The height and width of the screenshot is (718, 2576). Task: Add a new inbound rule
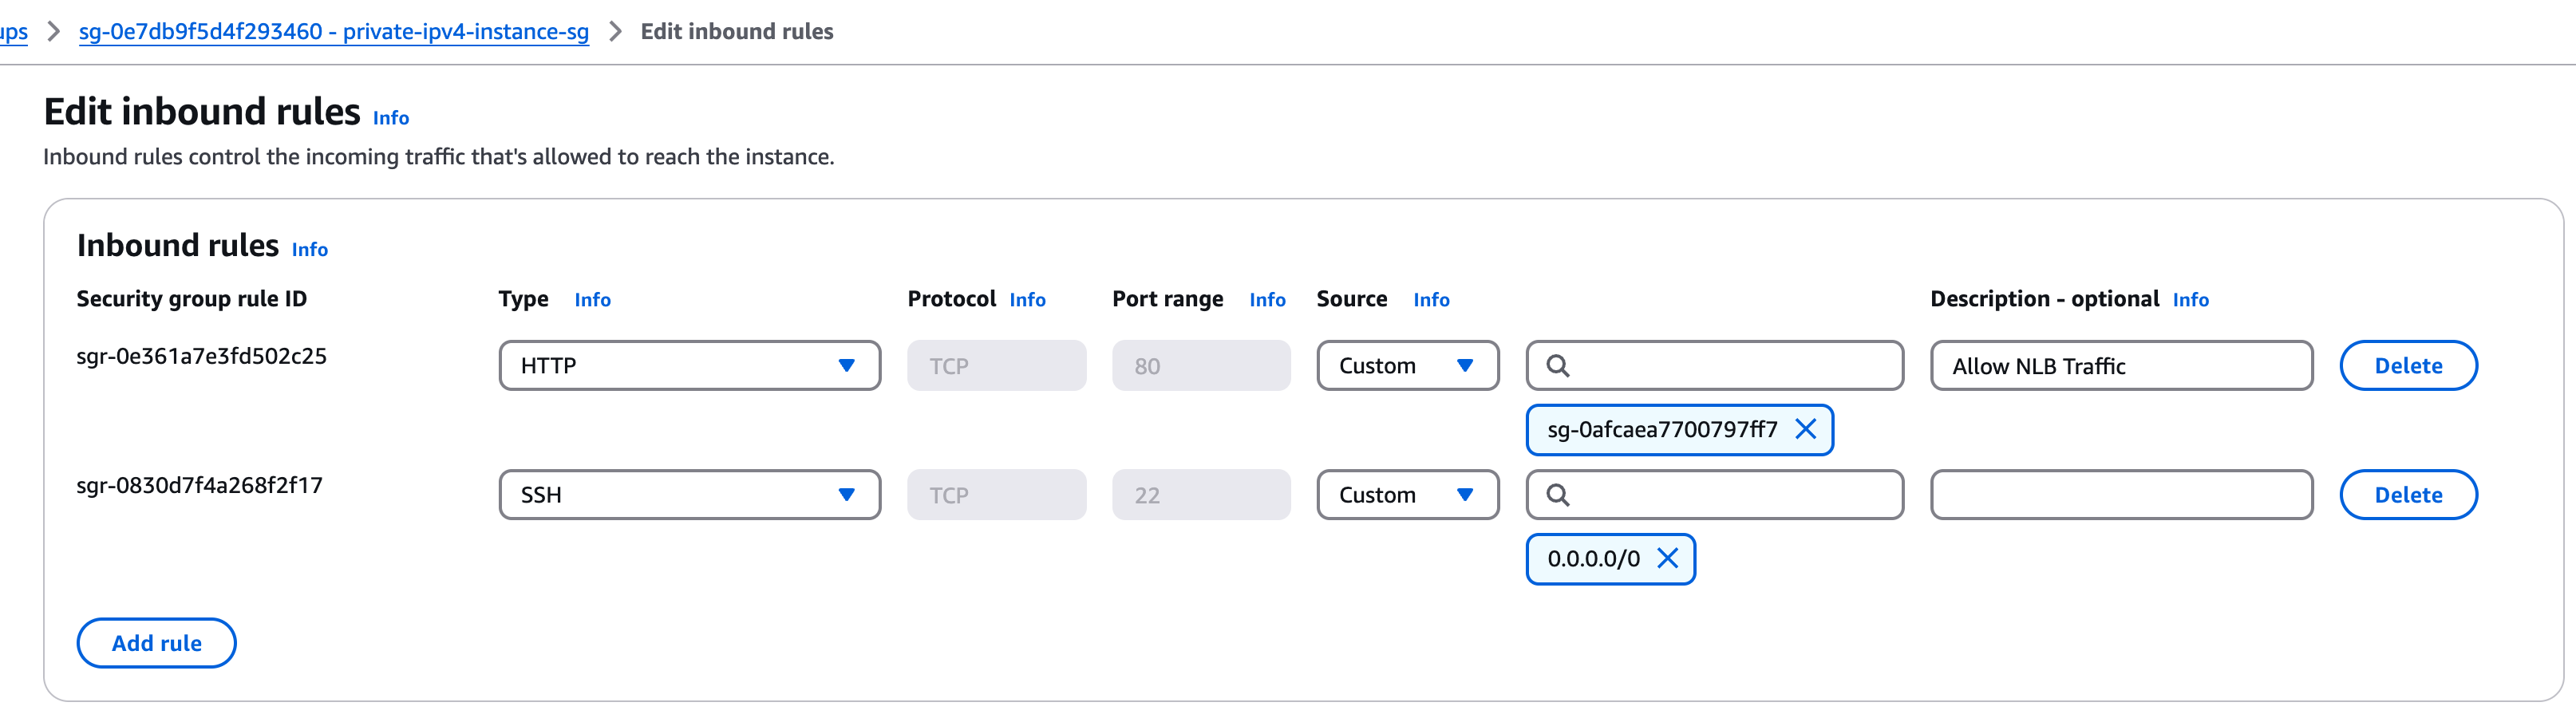156,643
